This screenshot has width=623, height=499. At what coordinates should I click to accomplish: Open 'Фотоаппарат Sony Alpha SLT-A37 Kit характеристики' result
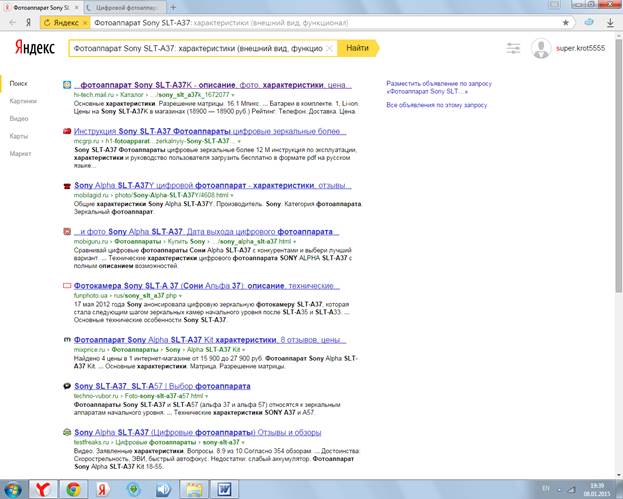tap(210, 340)
